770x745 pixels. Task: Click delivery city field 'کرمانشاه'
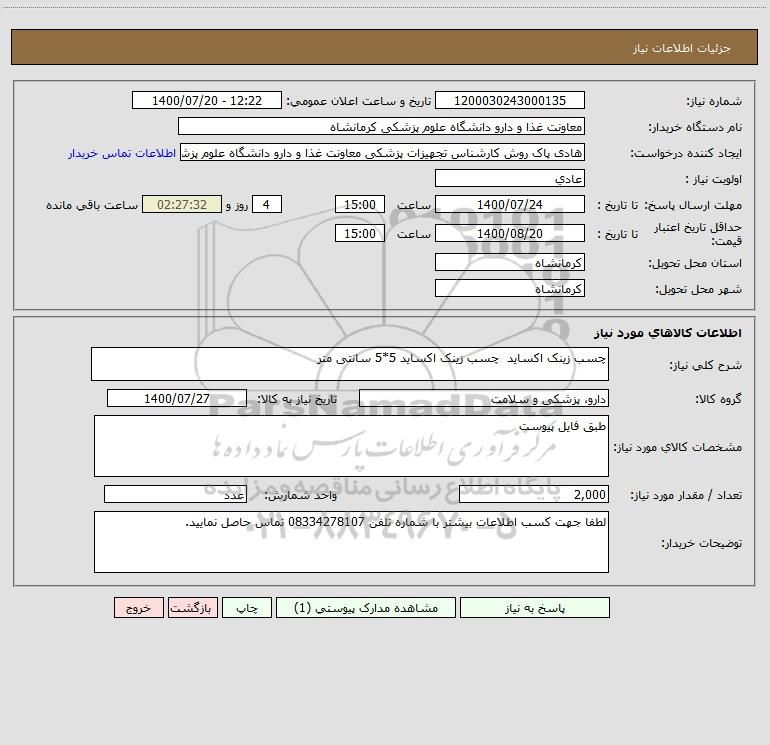[x=510, y=288]
